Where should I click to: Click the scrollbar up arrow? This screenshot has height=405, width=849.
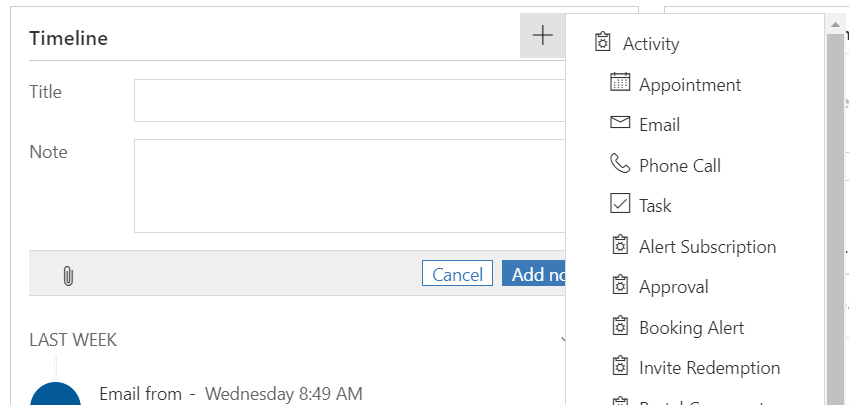pyautogui.click(x=834, y=24)
